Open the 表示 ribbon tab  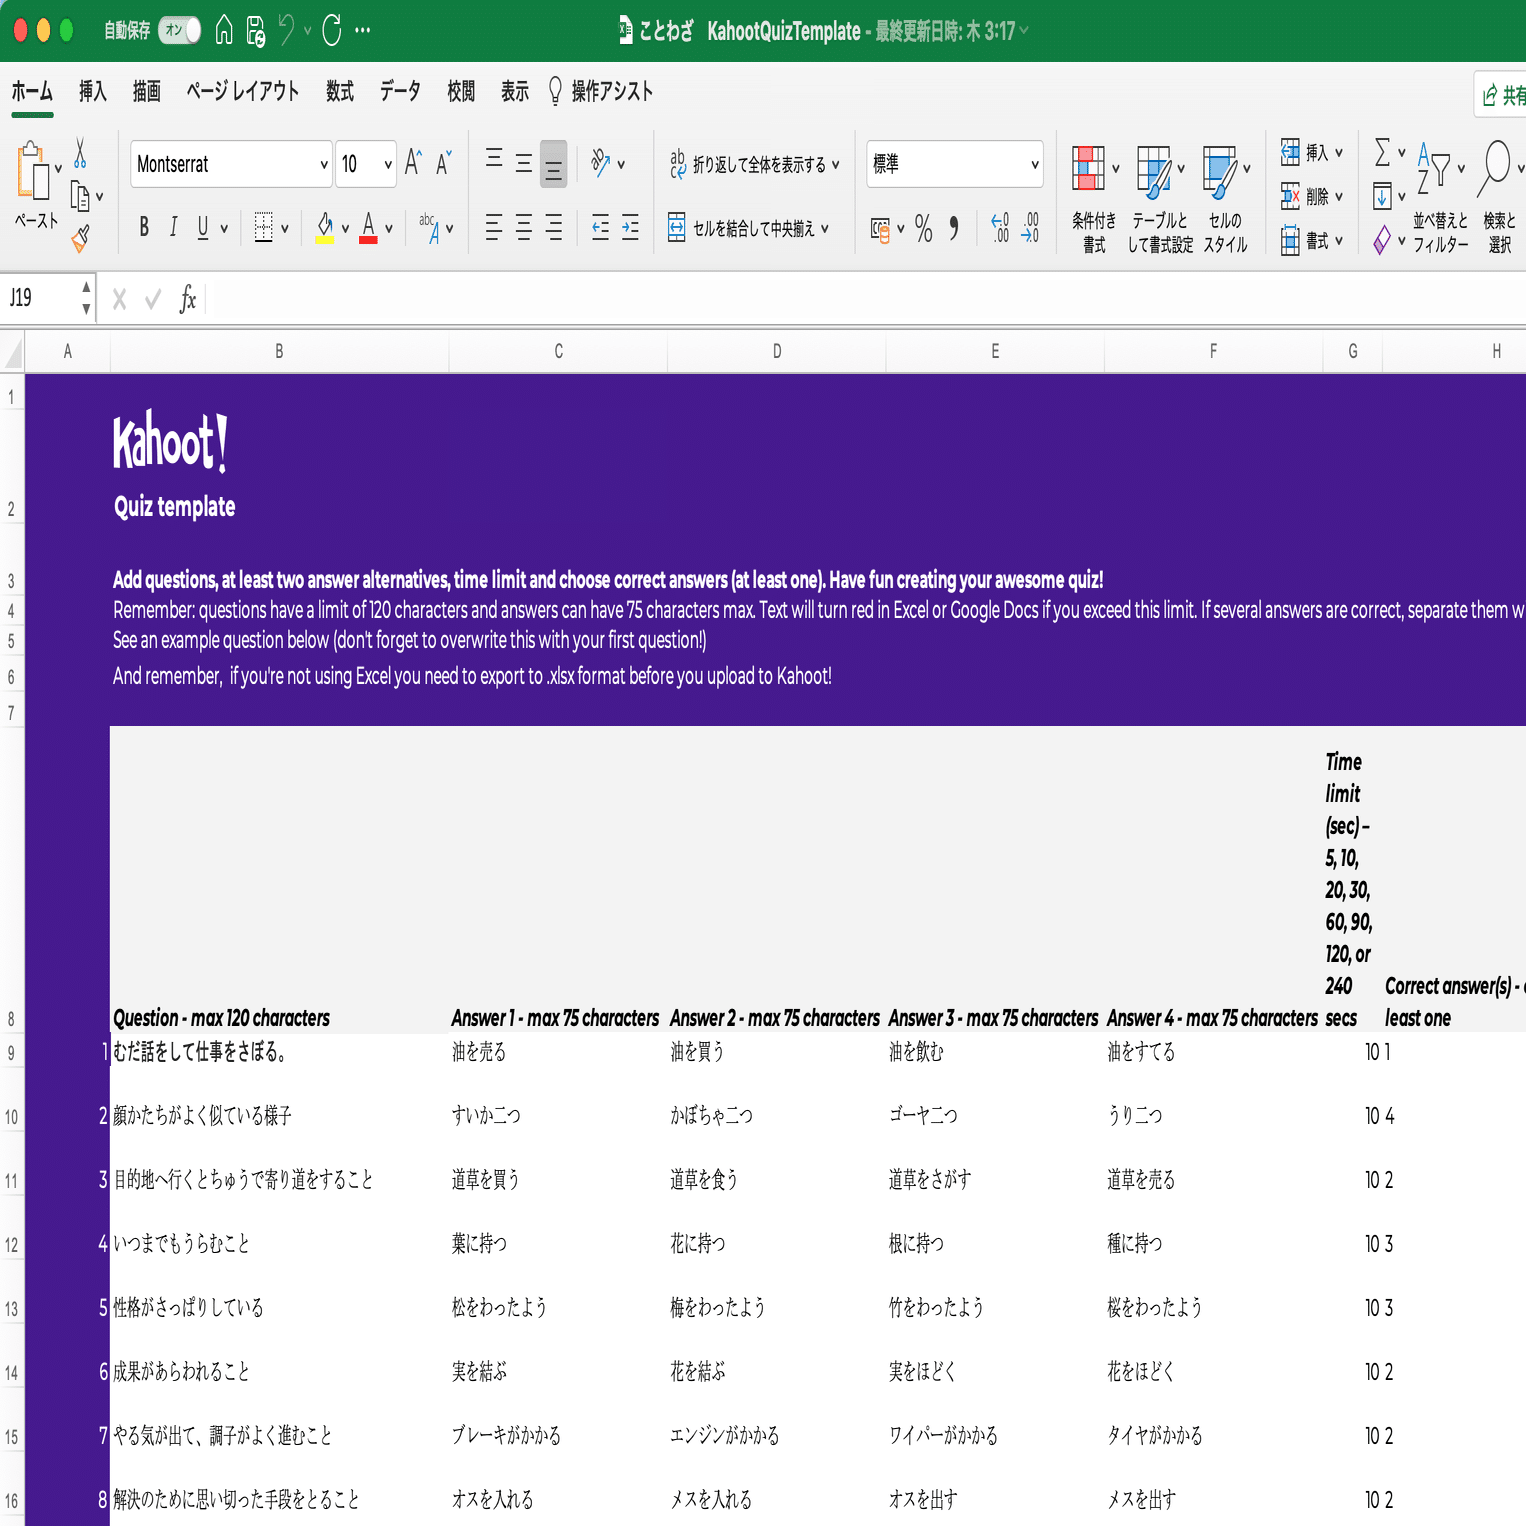pyautogui.click(x=515, y=92)
